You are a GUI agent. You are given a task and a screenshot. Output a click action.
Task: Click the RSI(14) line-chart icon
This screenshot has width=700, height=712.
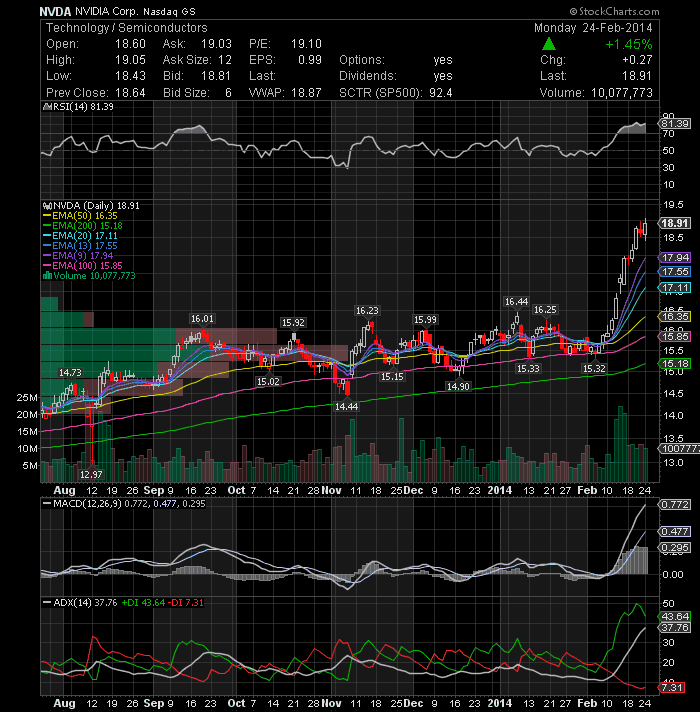[x=47, y=107]
